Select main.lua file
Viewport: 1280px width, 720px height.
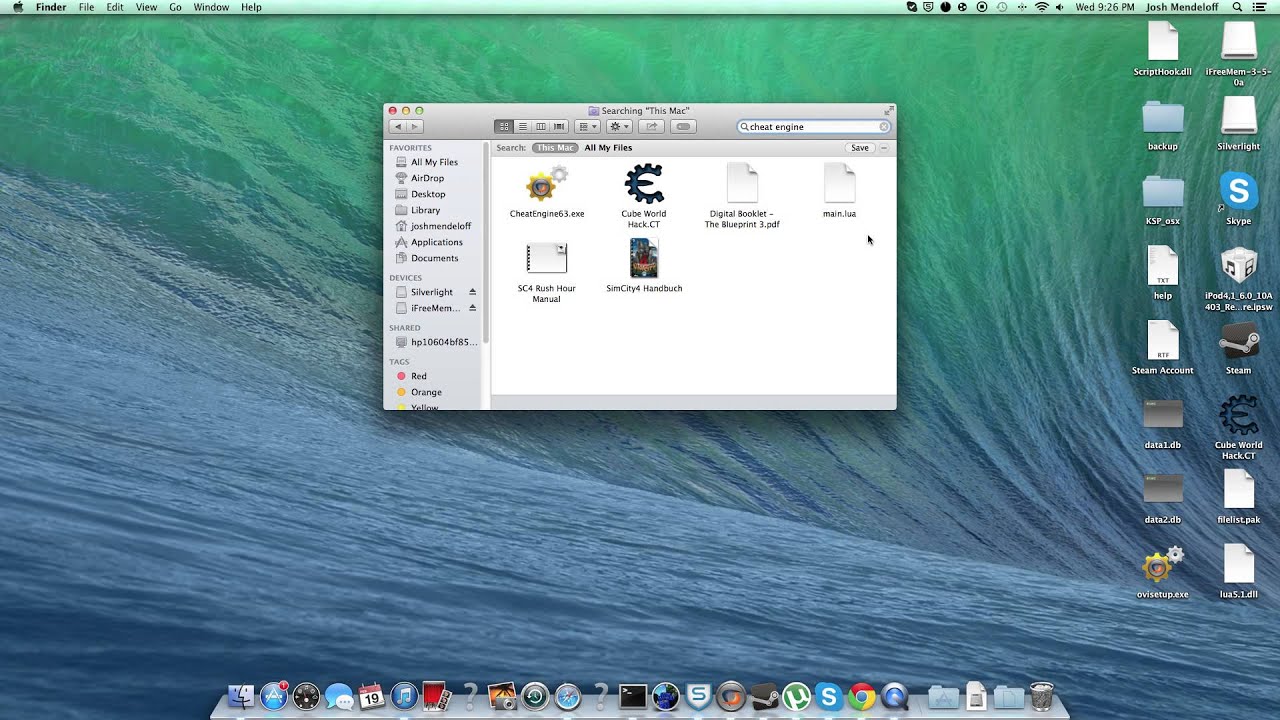839,192
